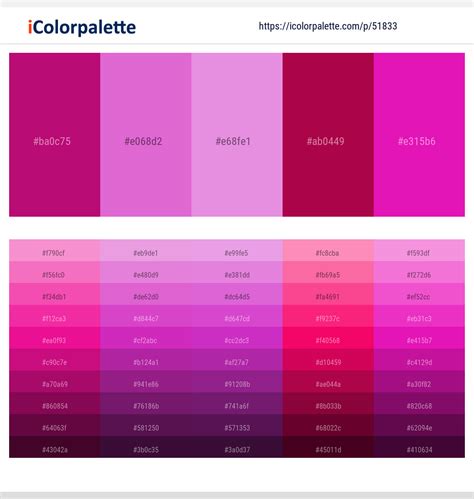Select the #e415b7 shade cell

pos(419,338)
